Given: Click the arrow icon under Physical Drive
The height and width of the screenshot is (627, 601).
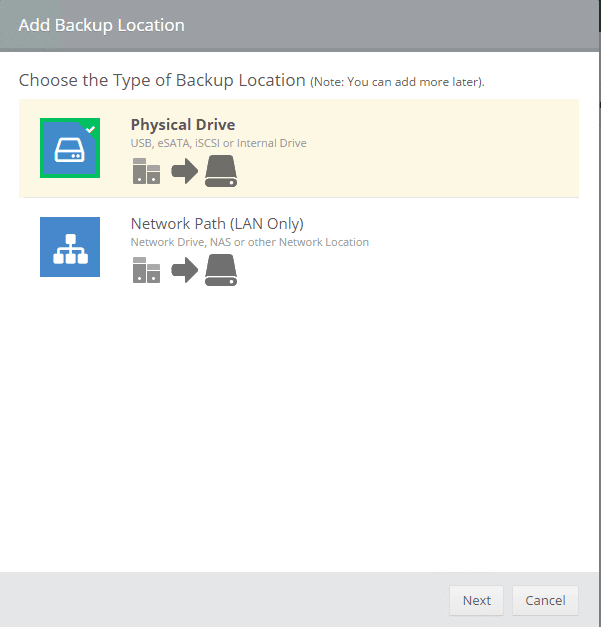Looking at the screenshot, I should click(x=184, y=172).
